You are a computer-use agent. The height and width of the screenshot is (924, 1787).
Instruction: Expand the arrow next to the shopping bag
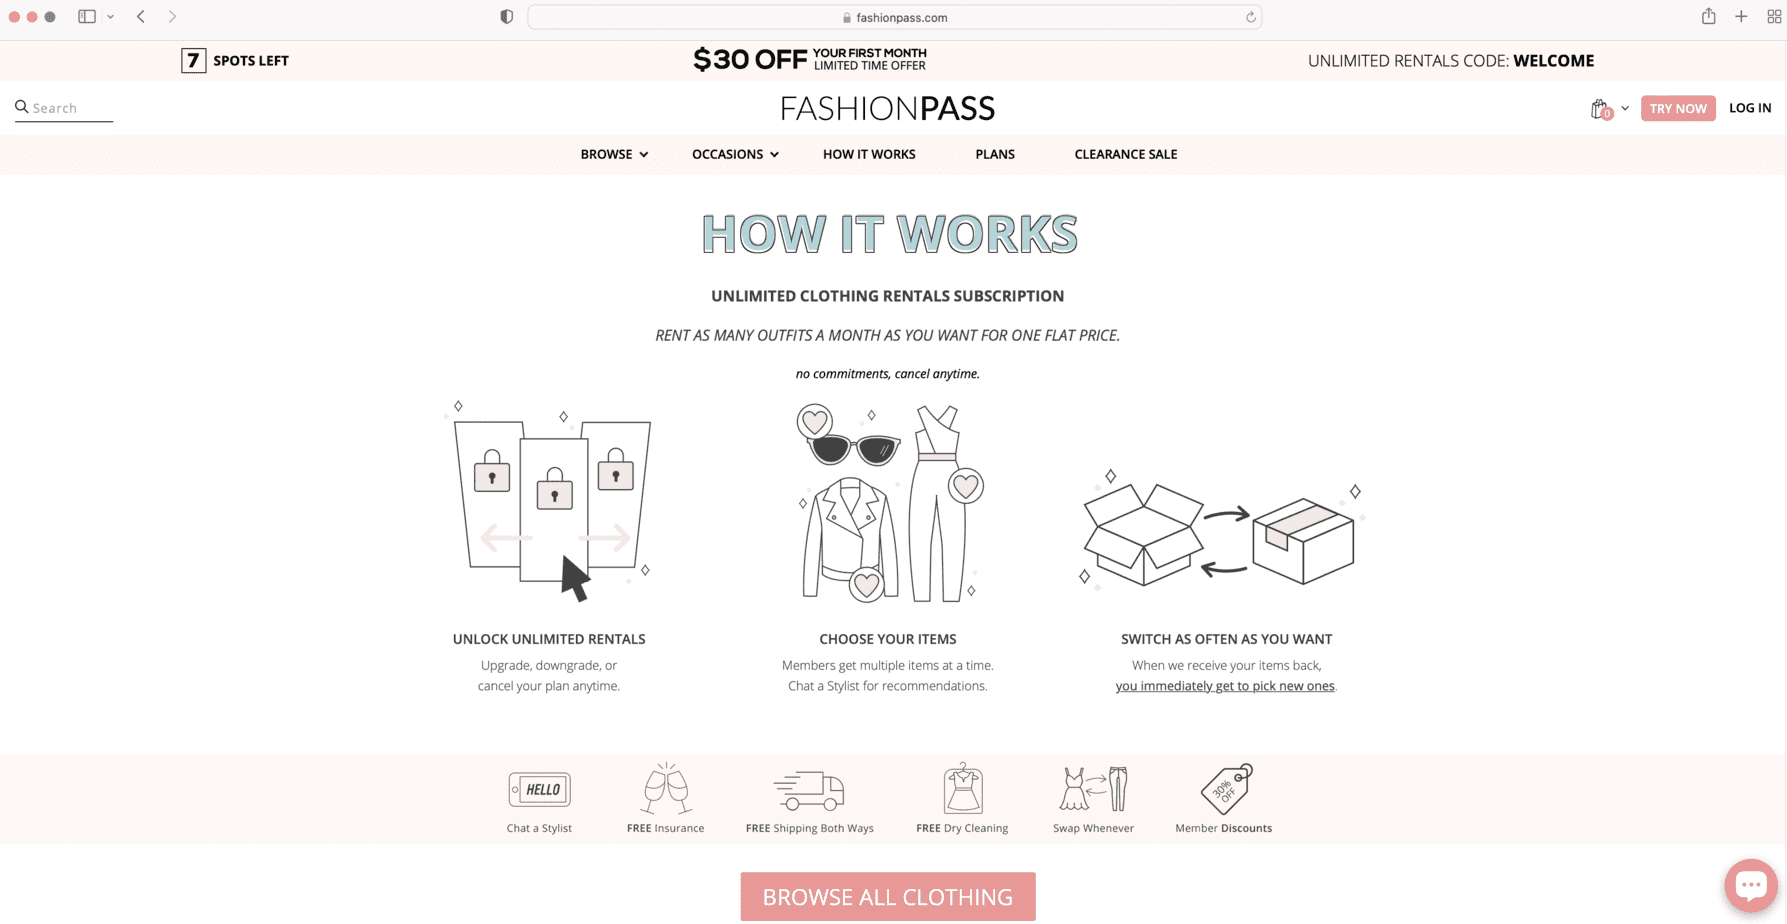[x=1625, y=108]
